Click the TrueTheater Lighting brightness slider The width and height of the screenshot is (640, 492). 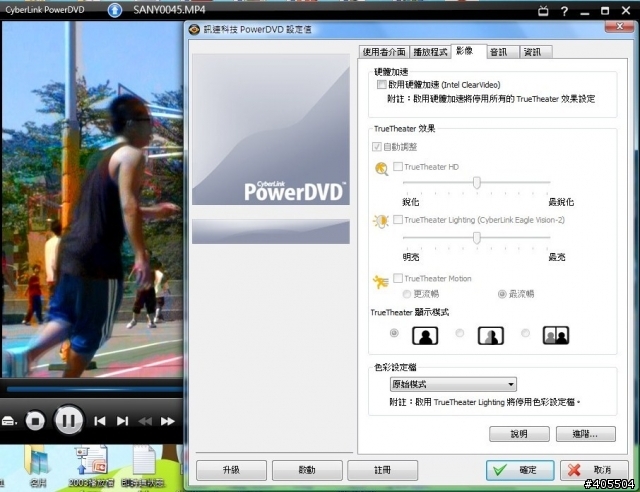pyautogui.click(x=476, y=238)
